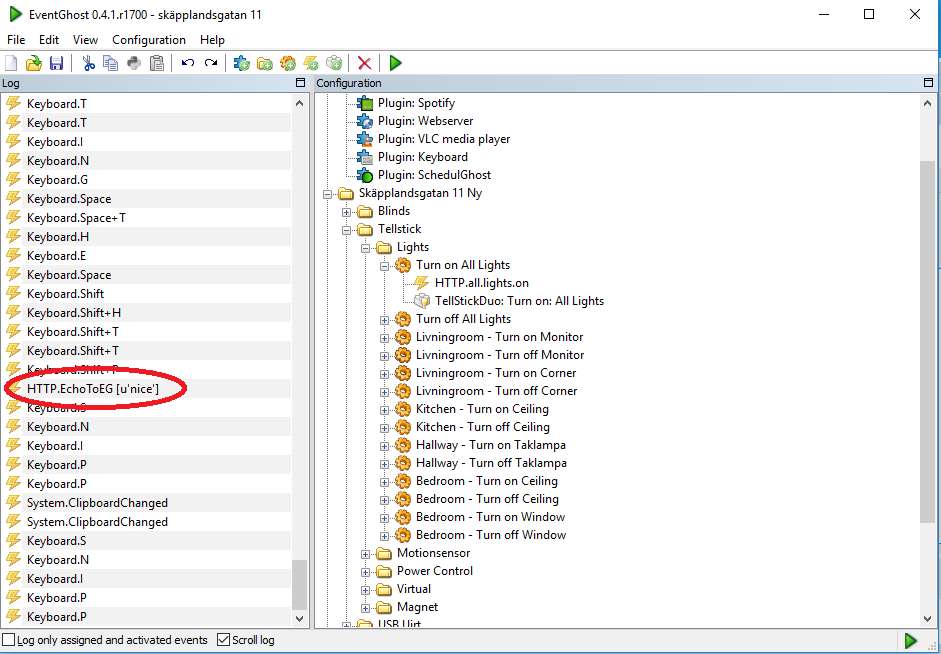Click the Save floppy disk toolbar icon
Screen dimensions: 941x654
[x=56, y=63]
